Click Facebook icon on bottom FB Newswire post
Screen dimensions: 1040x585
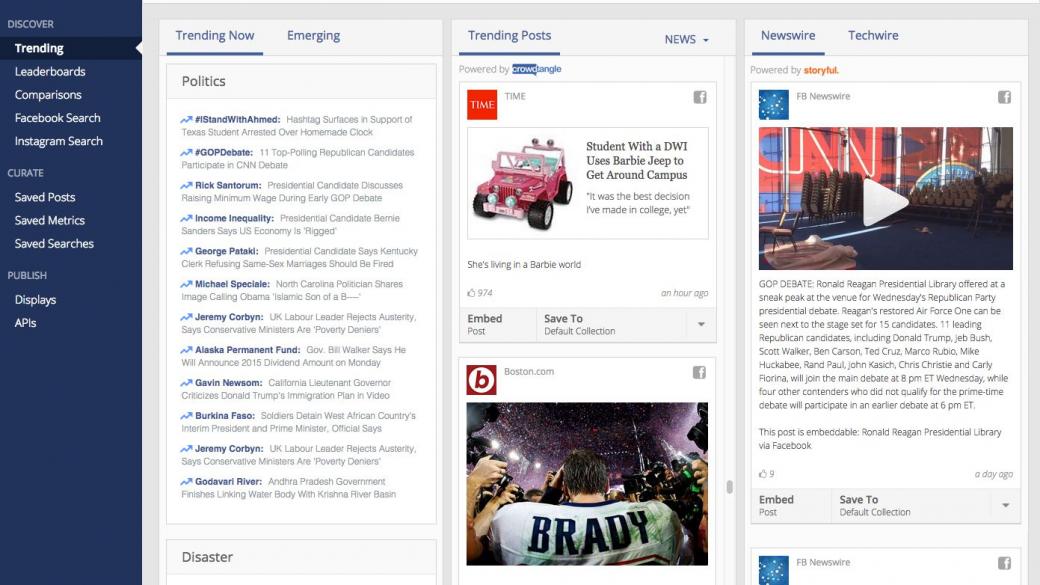click(x=1004, y=563)
